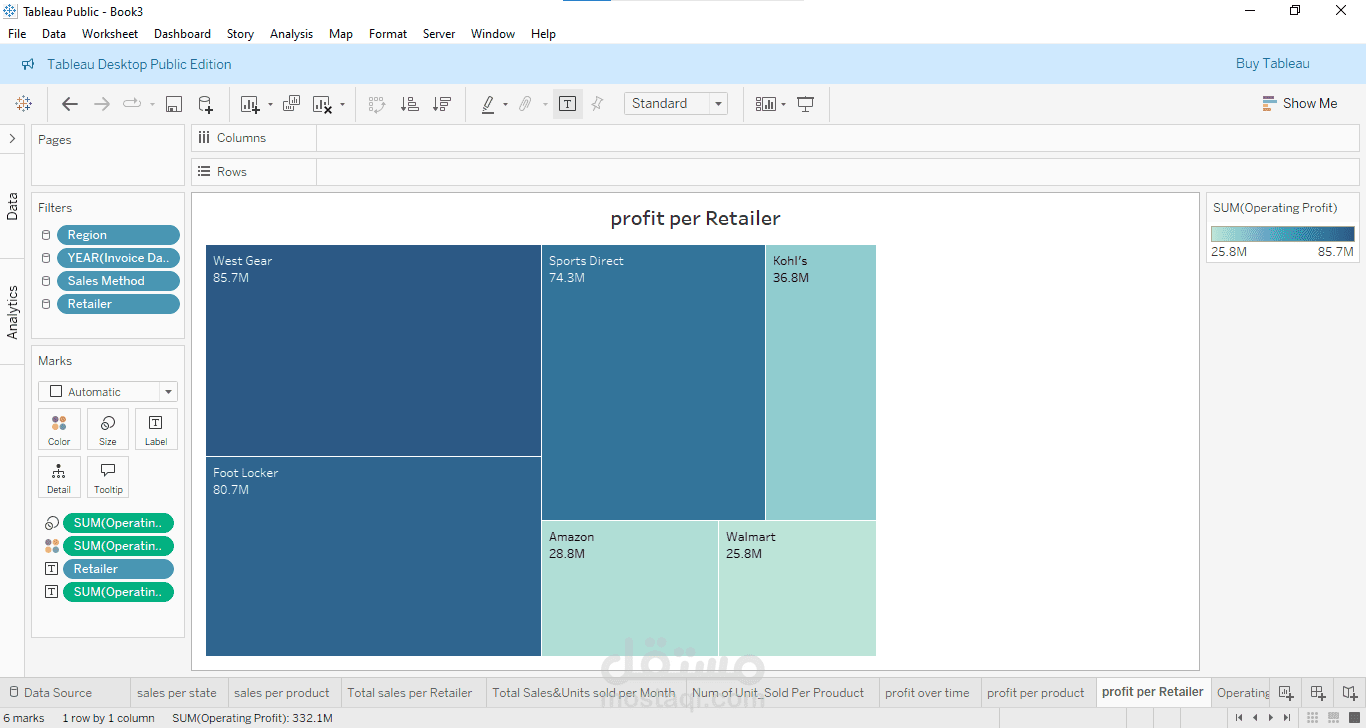Screen dimensions: 1366x728
Task: Click the SUM(Operating Profit) color pill
Action: coord(118,546)
